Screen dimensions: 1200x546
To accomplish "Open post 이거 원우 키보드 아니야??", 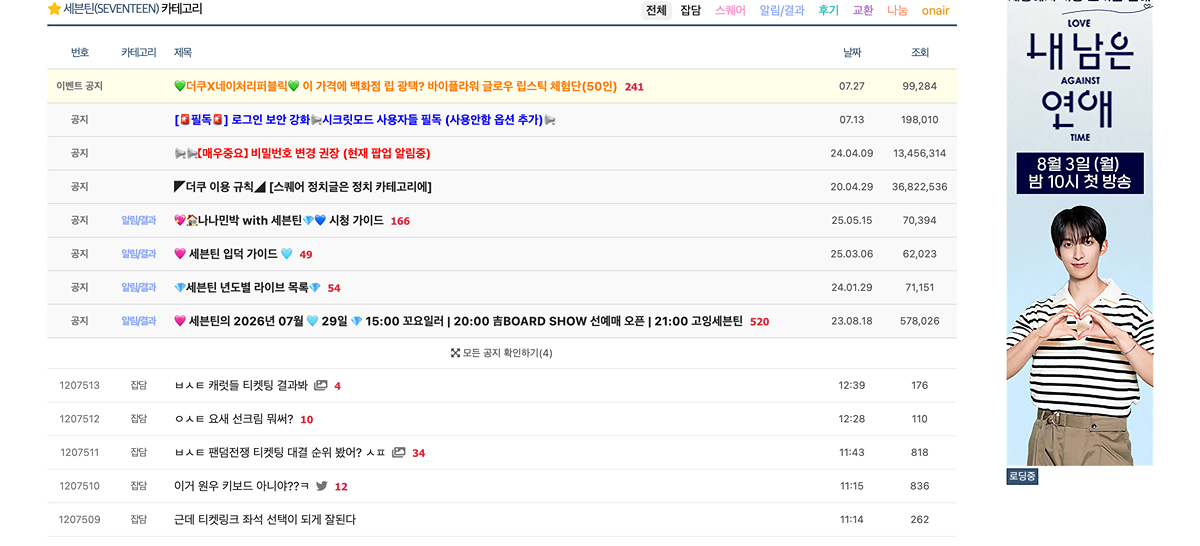I will [x=241, y=486].
